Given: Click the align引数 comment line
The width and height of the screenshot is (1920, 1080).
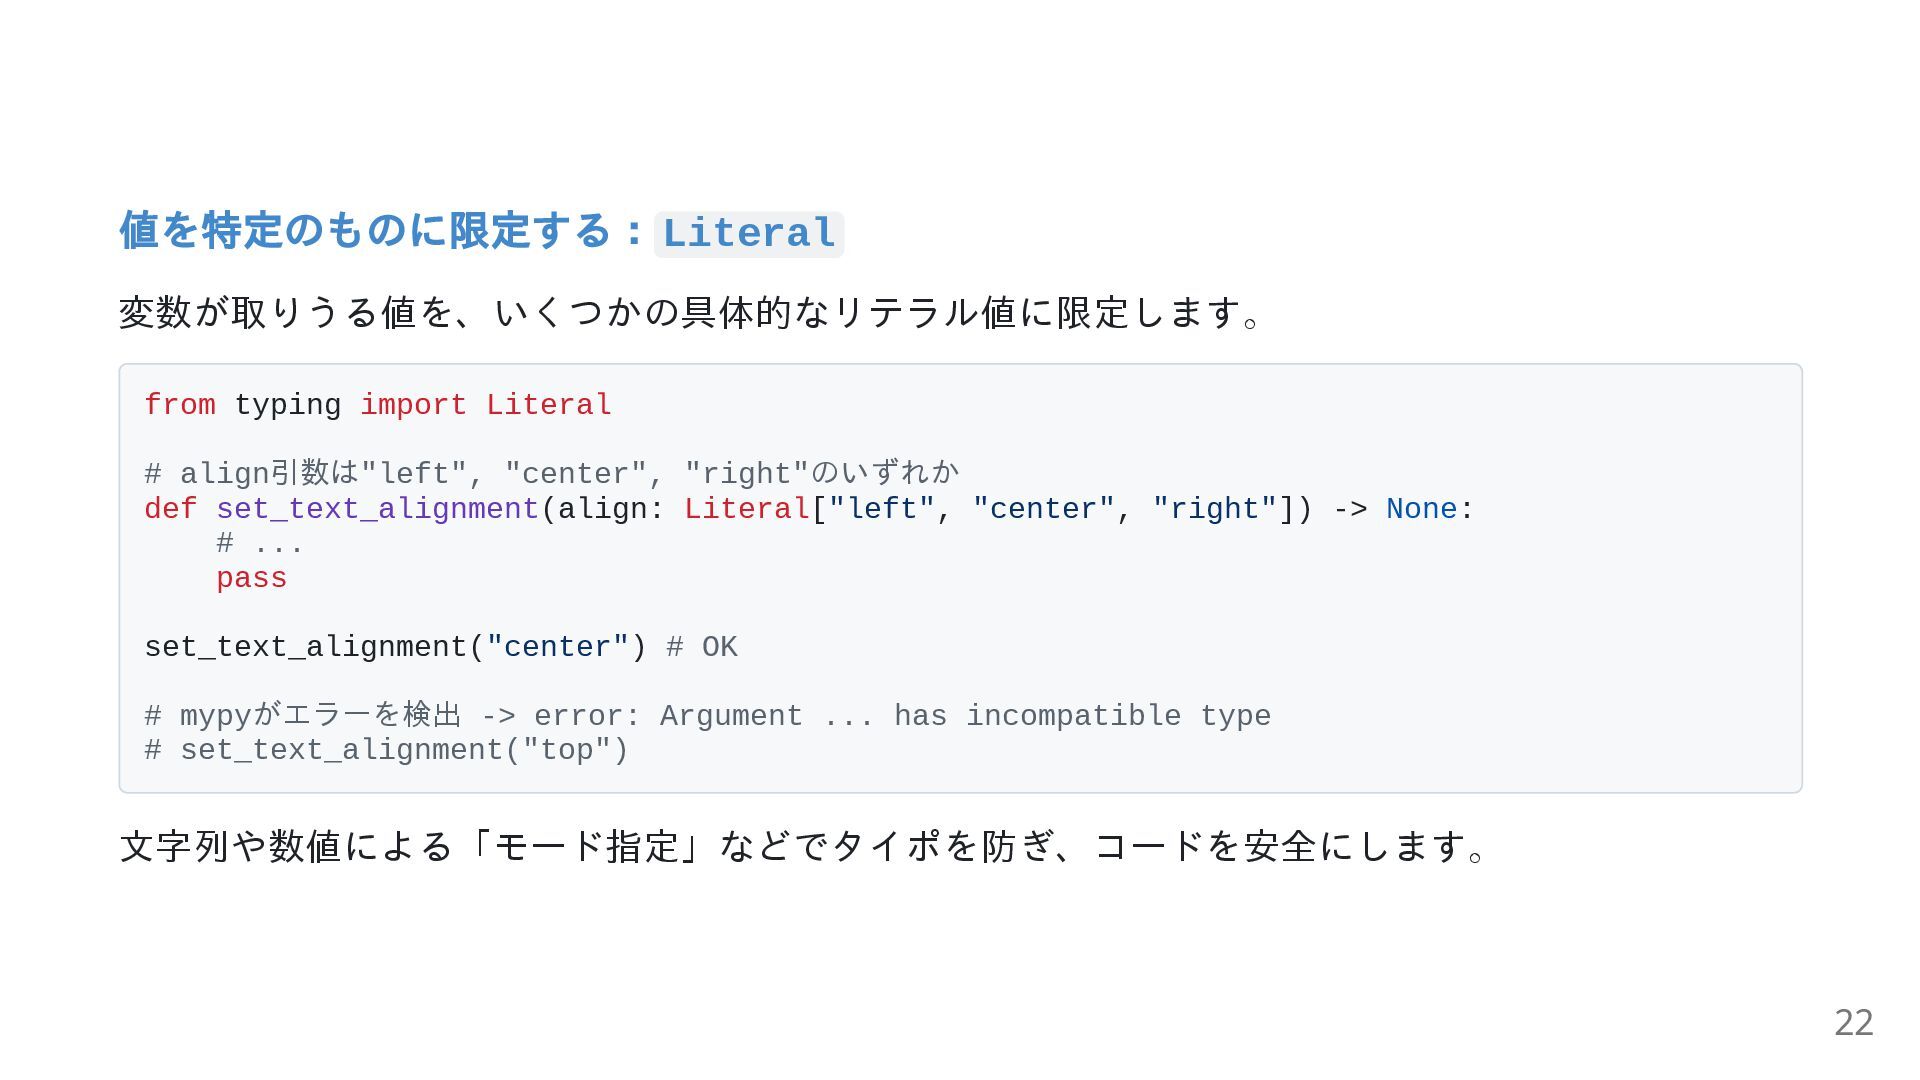Looking at the screenshot, I should (552, 473).
